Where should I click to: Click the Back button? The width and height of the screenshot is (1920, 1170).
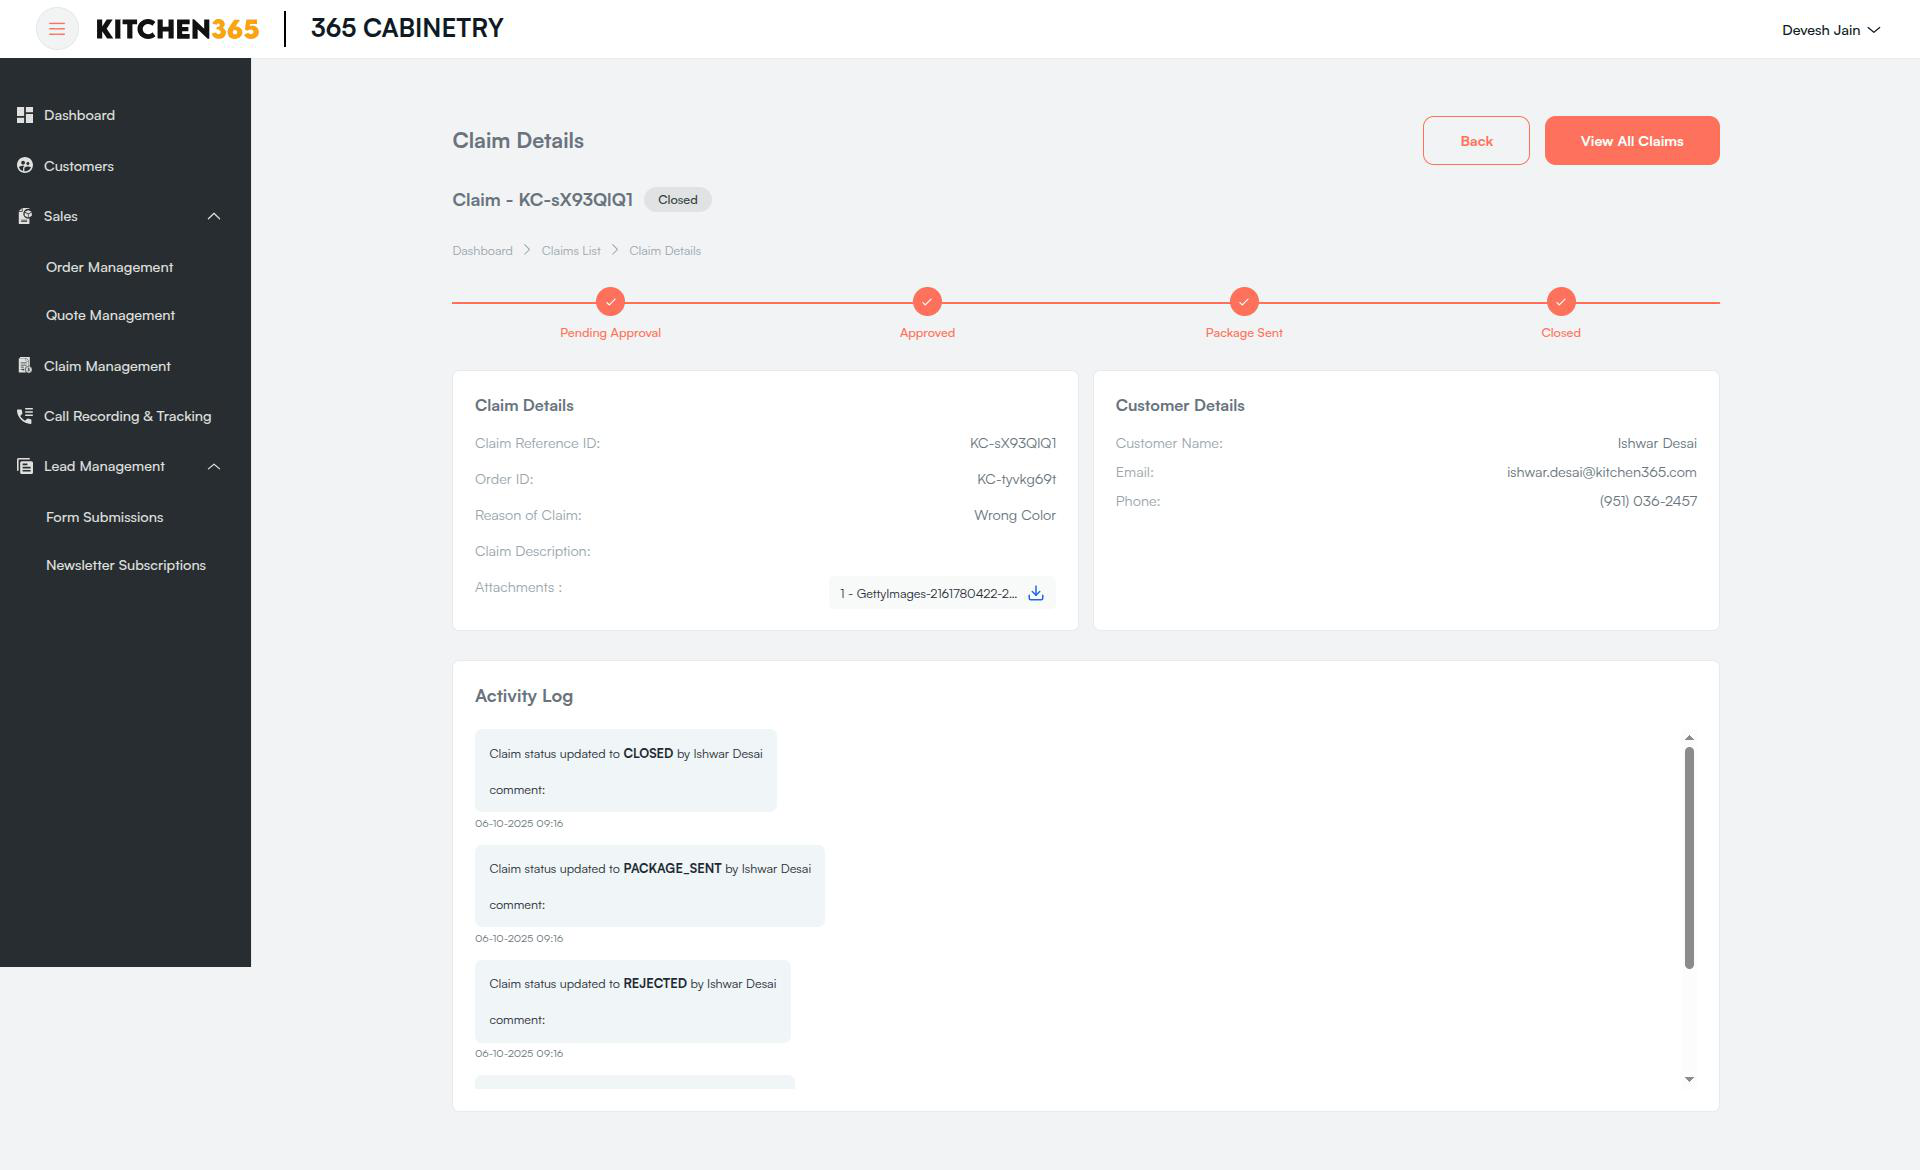[1476, 141]
